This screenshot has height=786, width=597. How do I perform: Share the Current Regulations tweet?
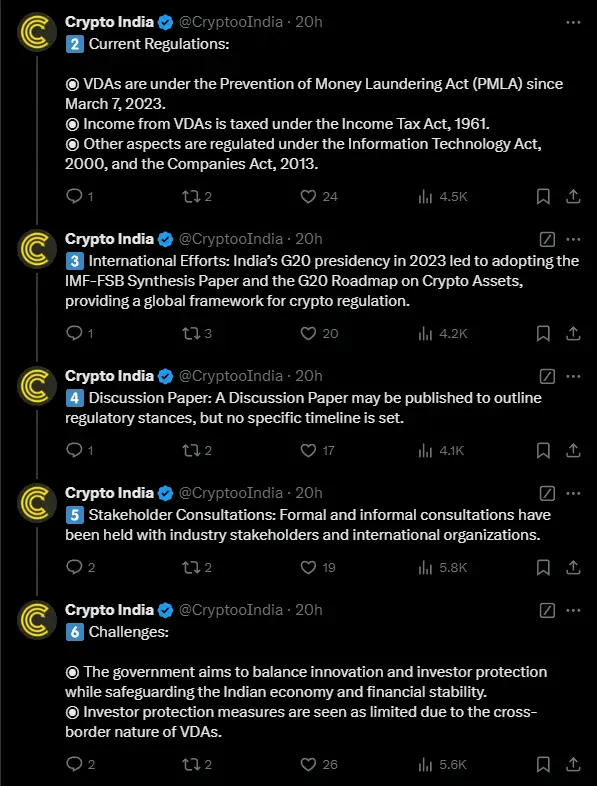573,196
